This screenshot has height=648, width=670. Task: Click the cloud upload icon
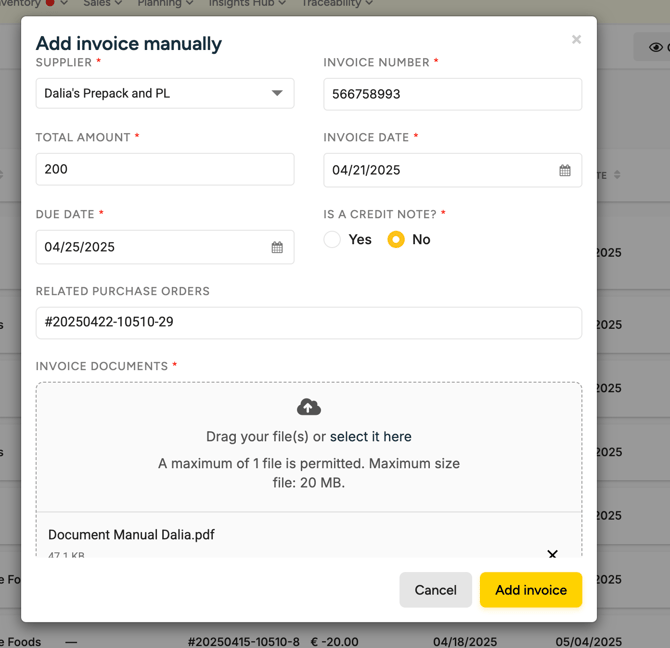[309, 407]
